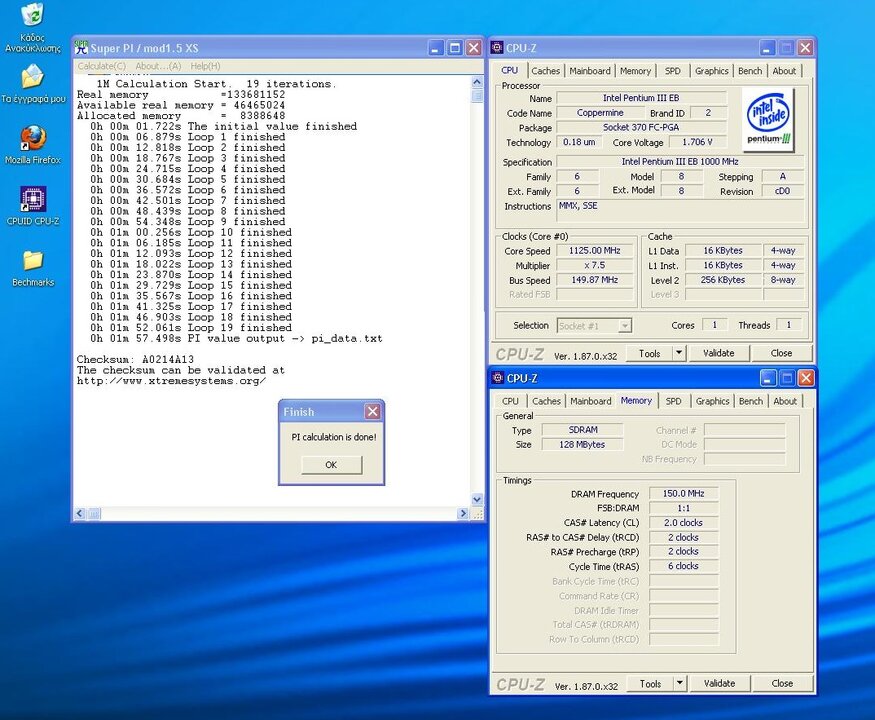
Task: Launch Mozilla Firefox from the desktop
Action: pos(32,145)
